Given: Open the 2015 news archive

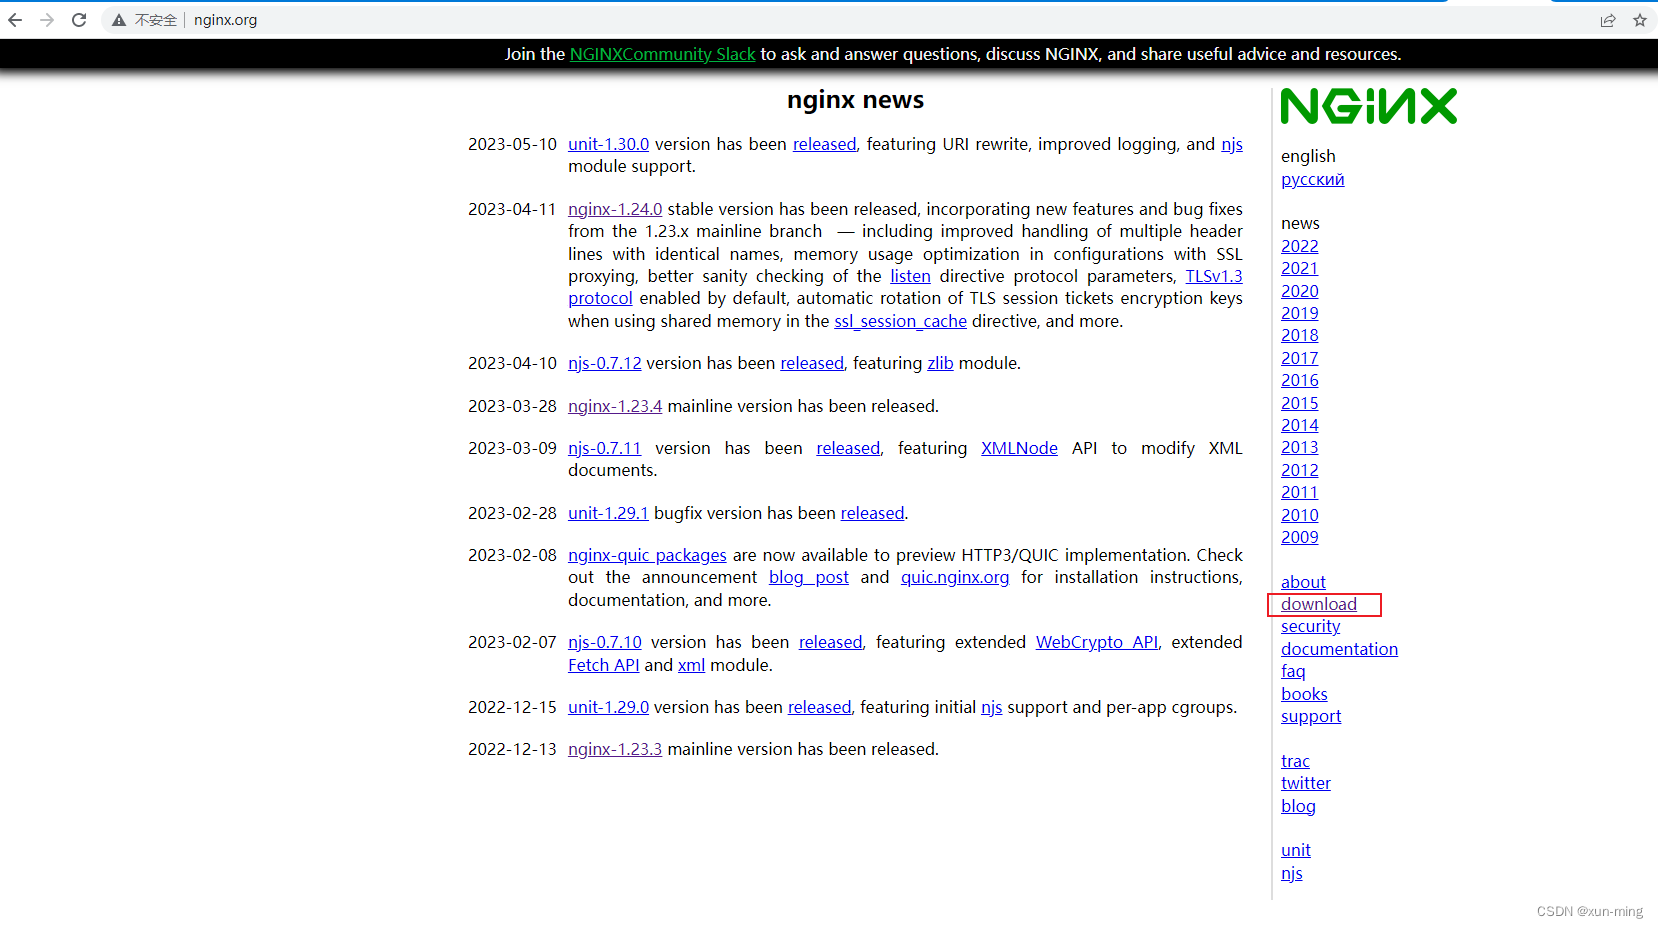Looking at the screenshot, I should coord(1299,403).
